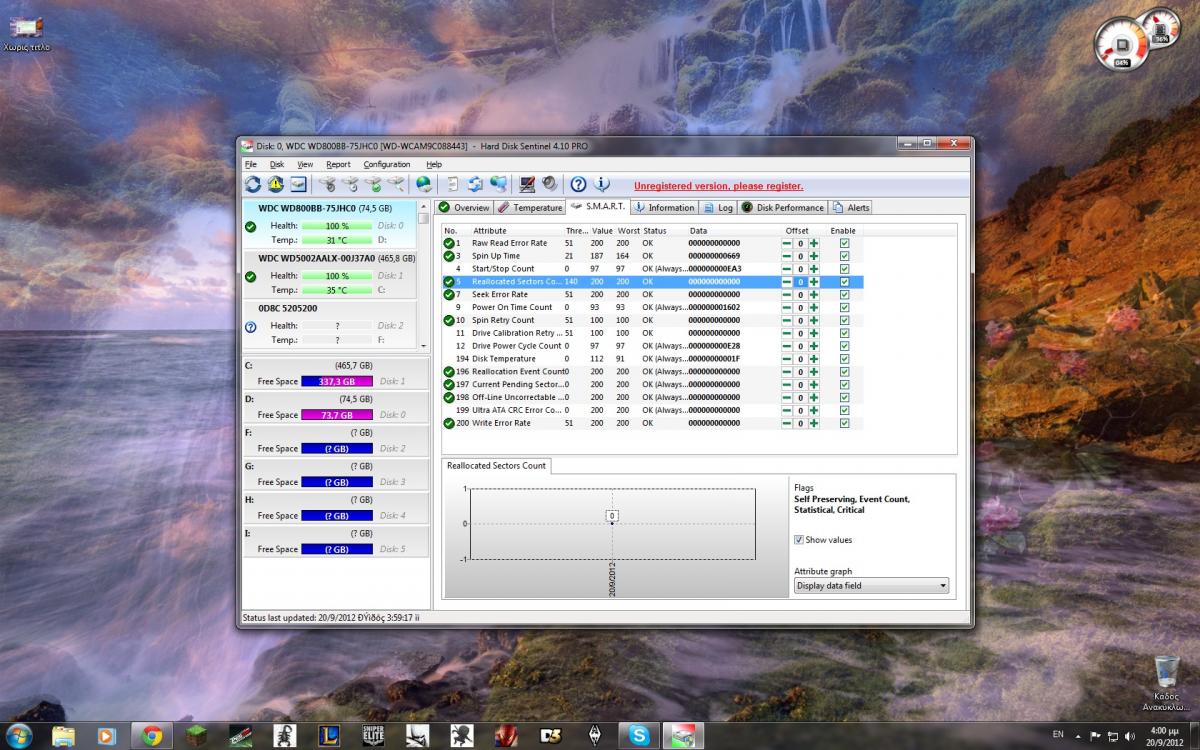Select the WDC WD5002AALX-00J37A0 disk entry
Viewport: 1200px width, 750px height.
(x=329, y=274)
